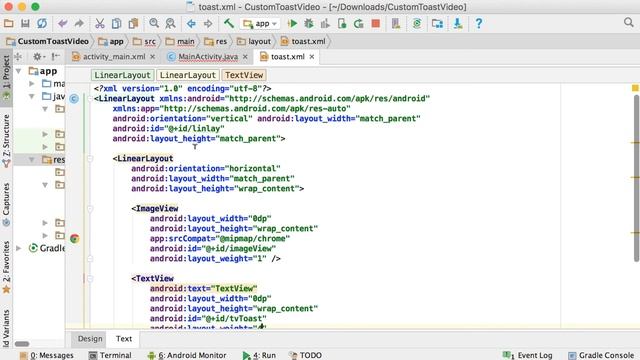Screen dimensions: 640x360
Task: Open Project panel settings gear
Action: pyautogui.click(x=37, y=57)
